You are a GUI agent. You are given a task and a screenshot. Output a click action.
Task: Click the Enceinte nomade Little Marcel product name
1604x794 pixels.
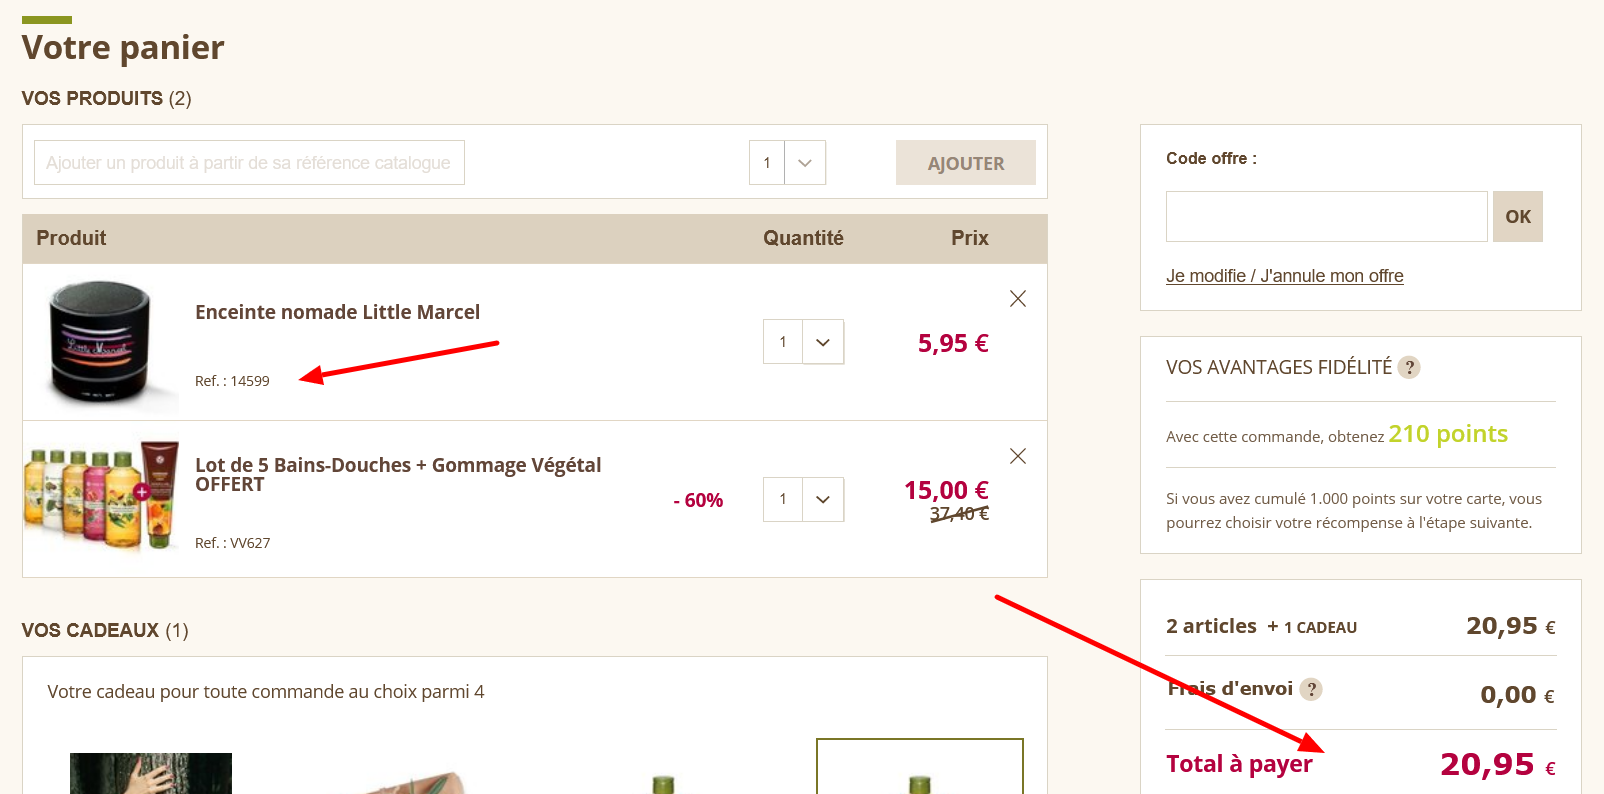click(338, 311)
